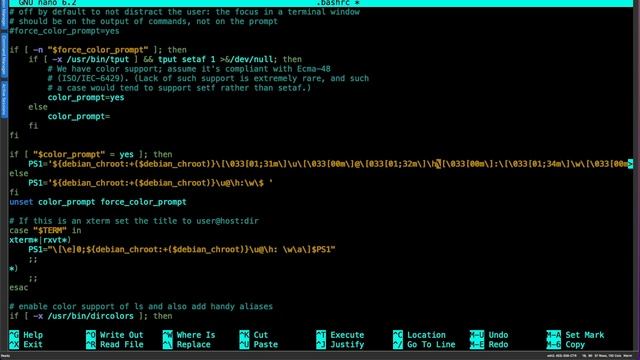This screenshot has width=640, height=360.
Task: Click the ^K Cut shortcut
Action: [254, 335]
